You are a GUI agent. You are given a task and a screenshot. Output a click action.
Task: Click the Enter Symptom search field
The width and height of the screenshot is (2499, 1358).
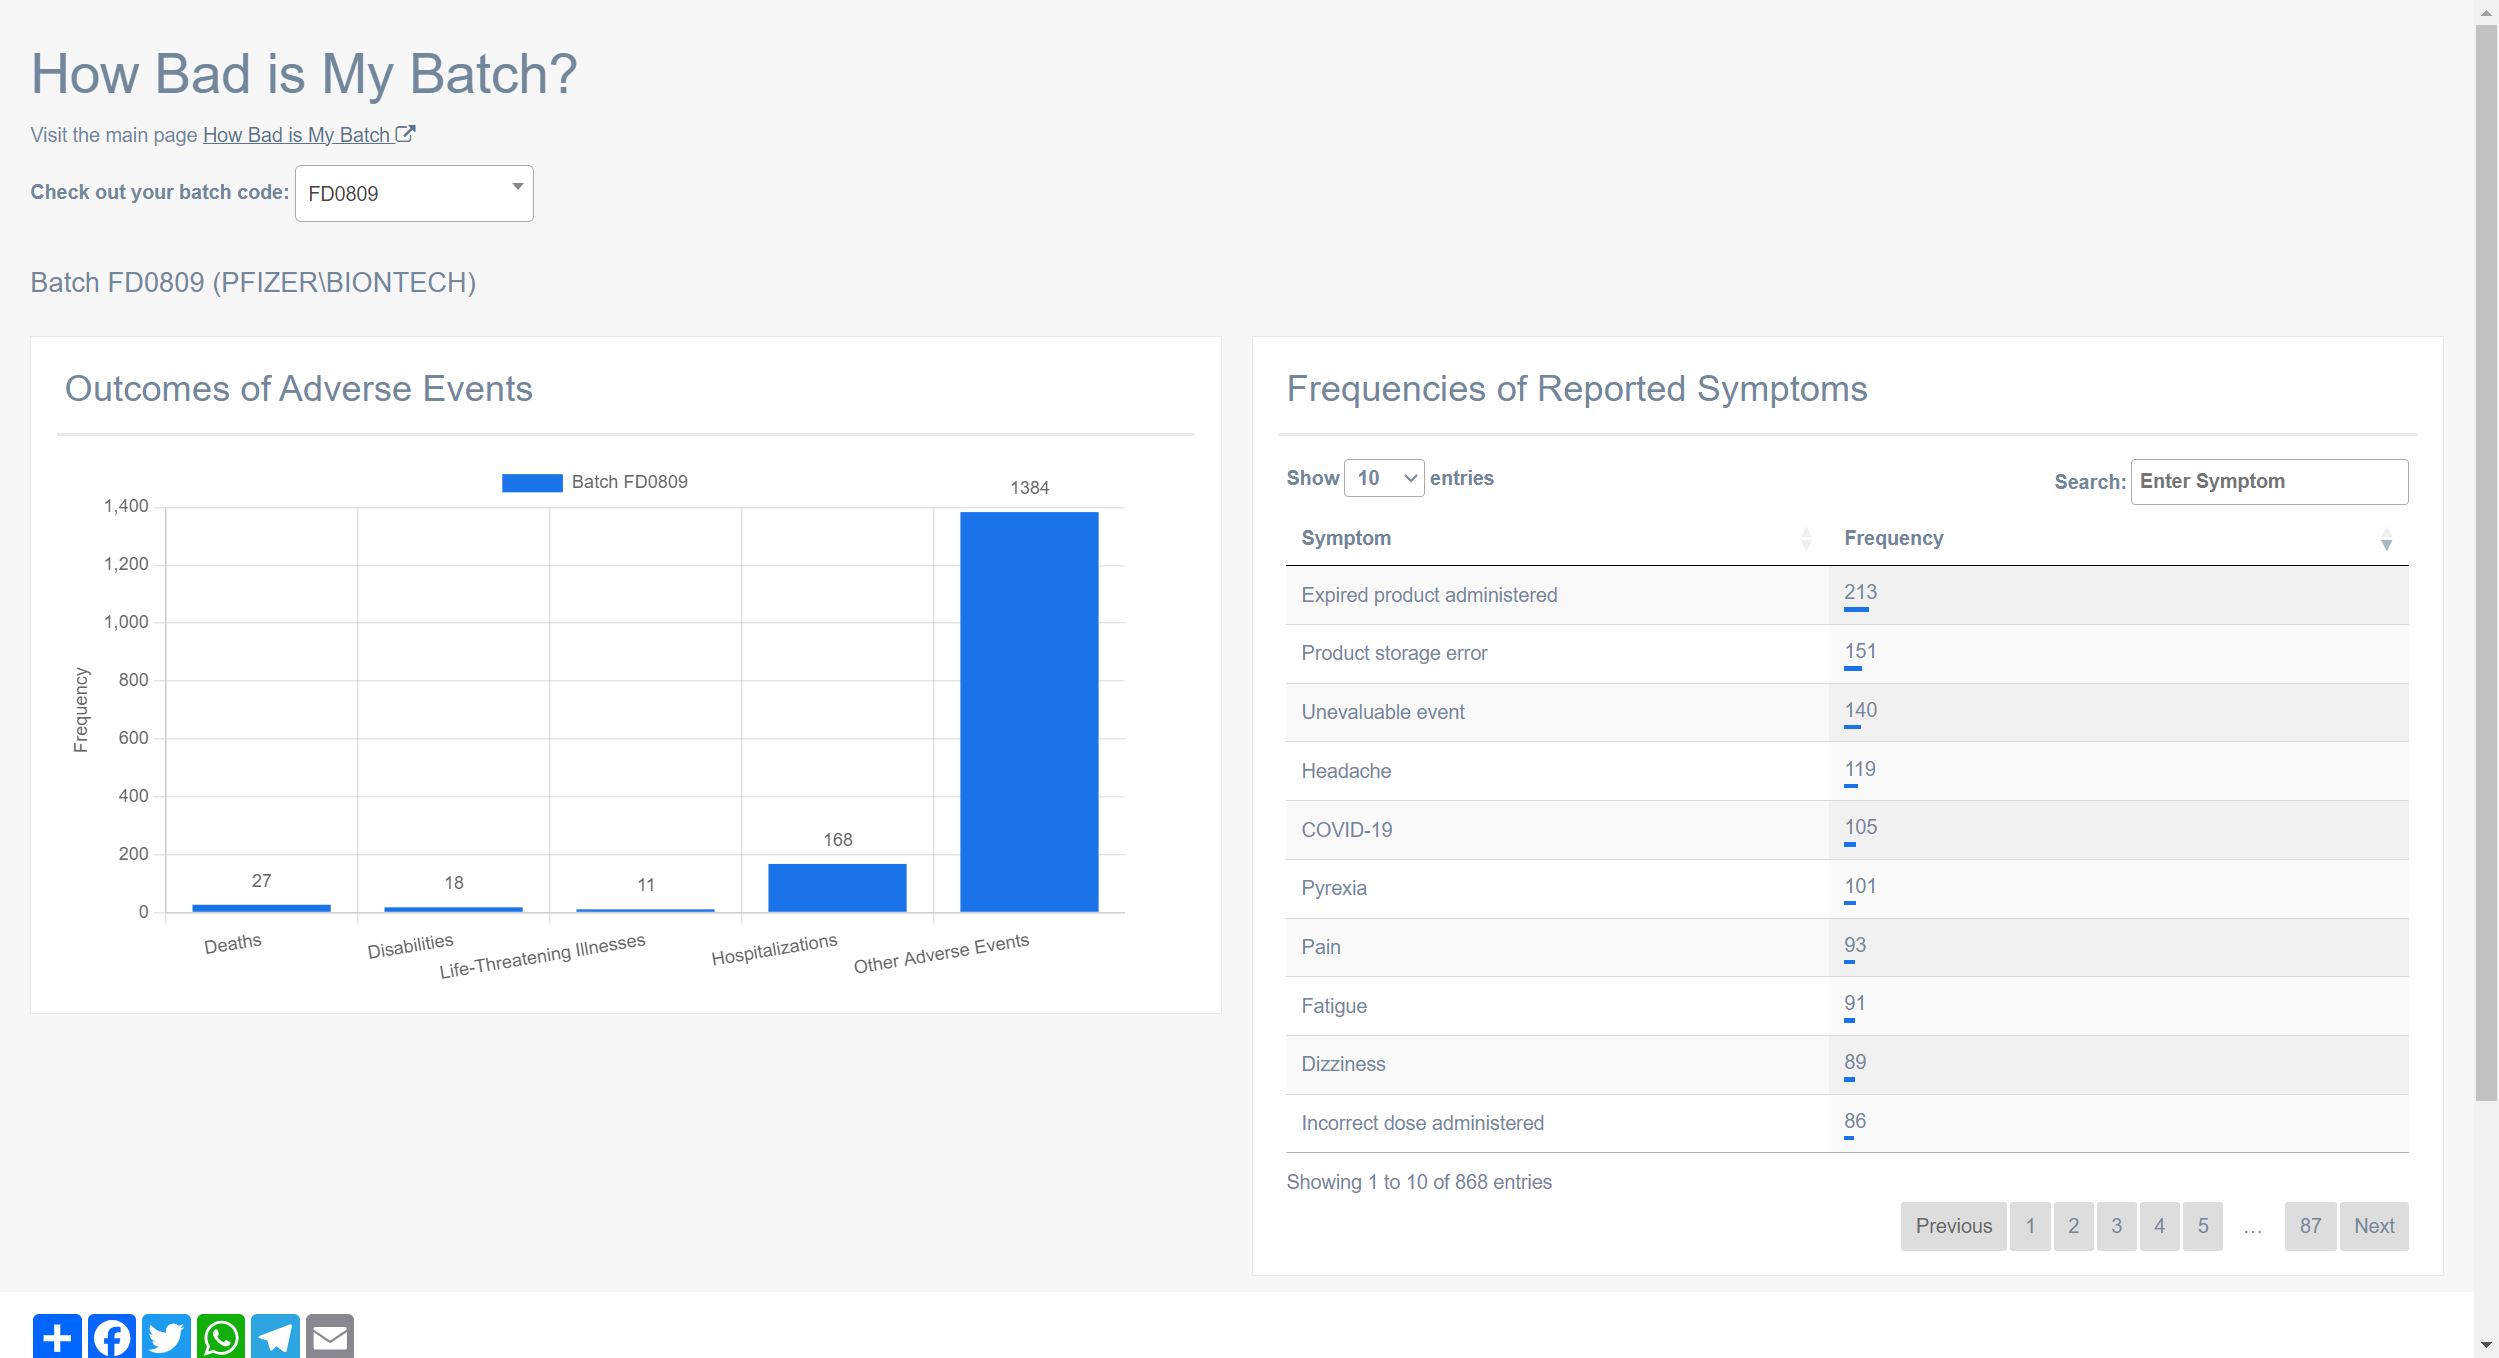click(2268, 482)
